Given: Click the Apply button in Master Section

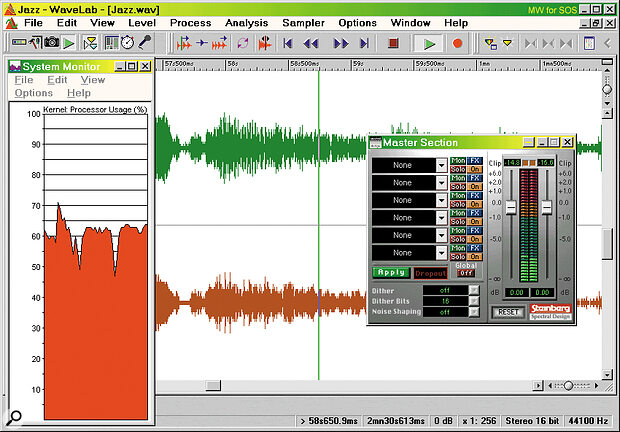Looking at the screenshot, I should pyautogui.click(x=391, y=272).
